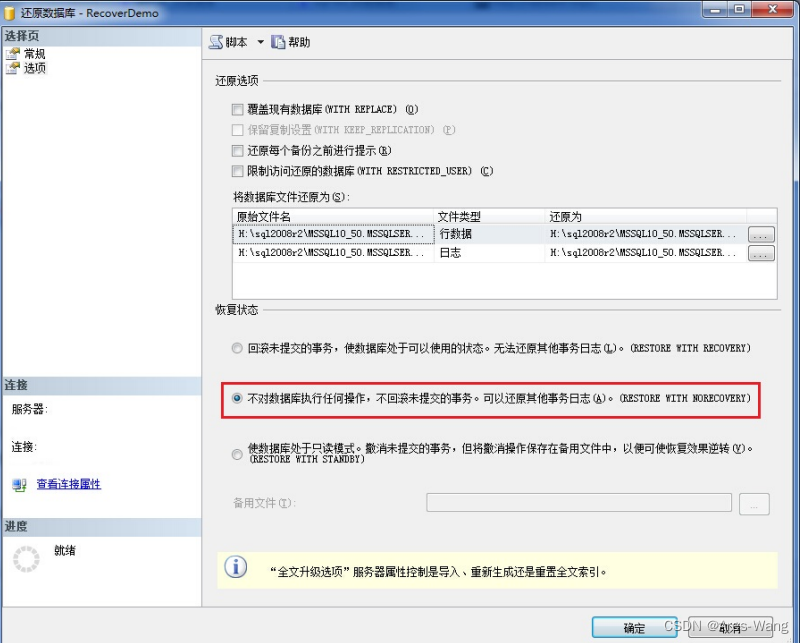This screenshot has height=643, width=804.
Task: Click the 文件类型 column header
Action: 490,216
